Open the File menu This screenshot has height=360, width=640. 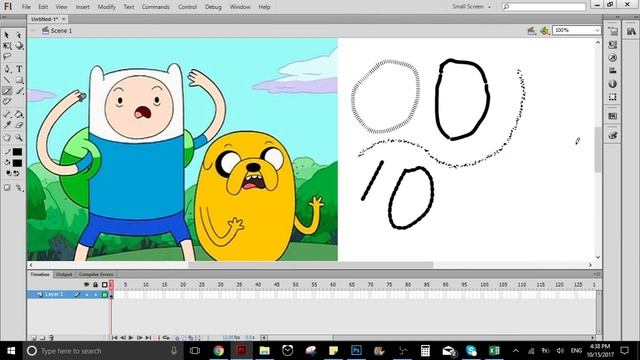26,7
